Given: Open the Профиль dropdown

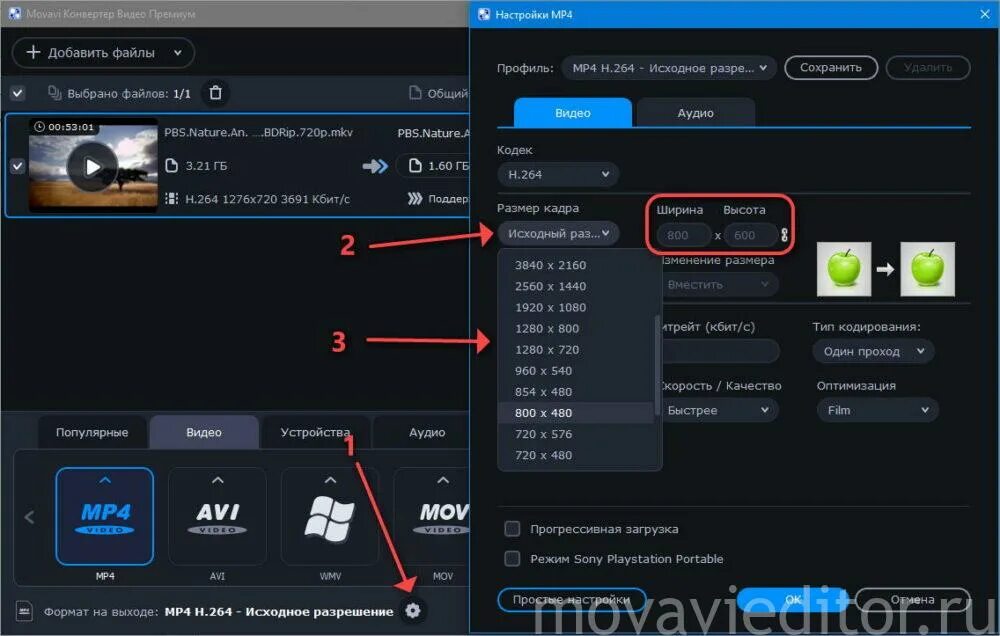Looking at the screenshot, I should 669,68.
